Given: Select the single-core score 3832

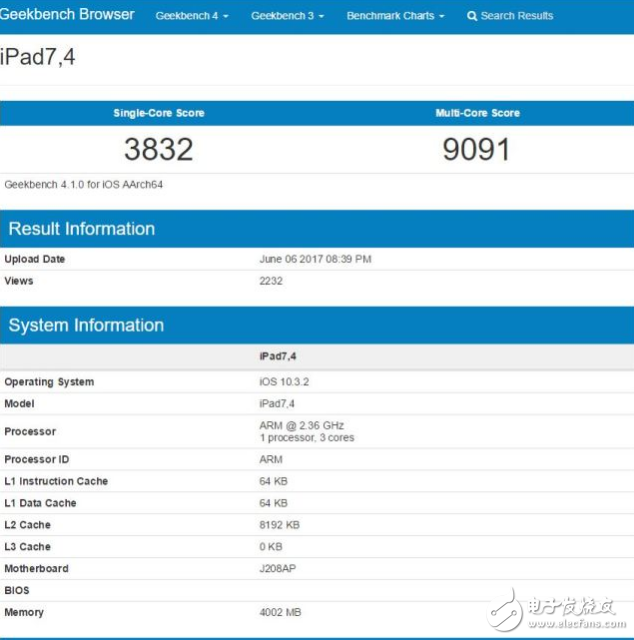Looking at the screenshot, I should tap(158, 149).
